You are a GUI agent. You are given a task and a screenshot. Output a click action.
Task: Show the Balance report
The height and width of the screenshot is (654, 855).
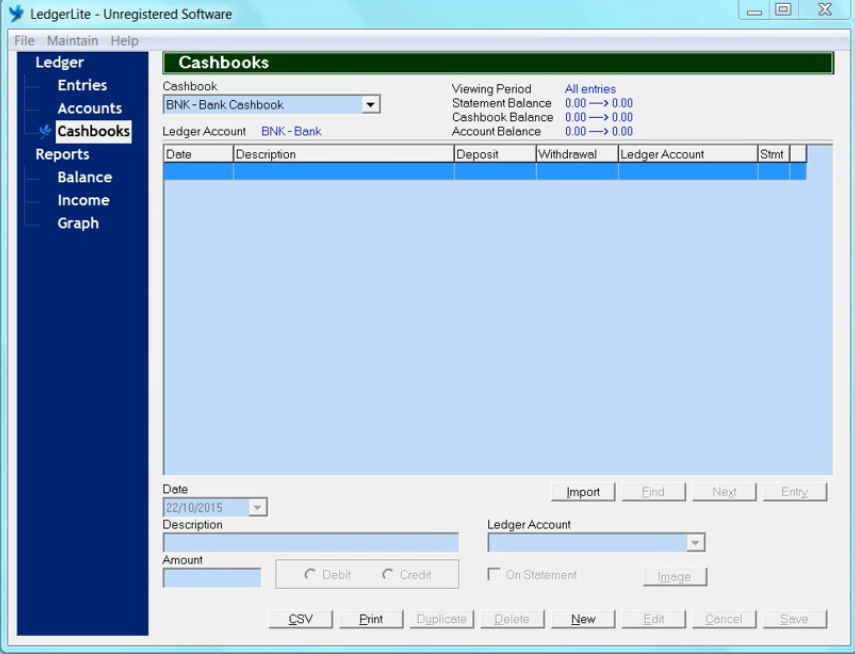coord(84,177)
